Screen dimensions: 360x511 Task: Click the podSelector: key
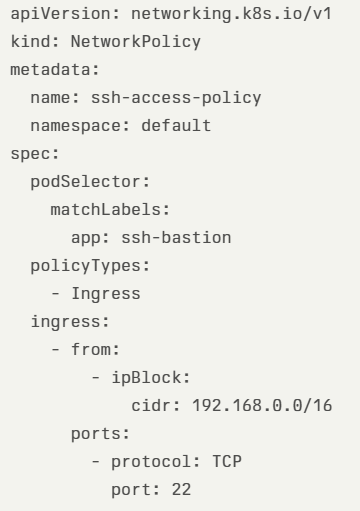[x=90, y=182]
